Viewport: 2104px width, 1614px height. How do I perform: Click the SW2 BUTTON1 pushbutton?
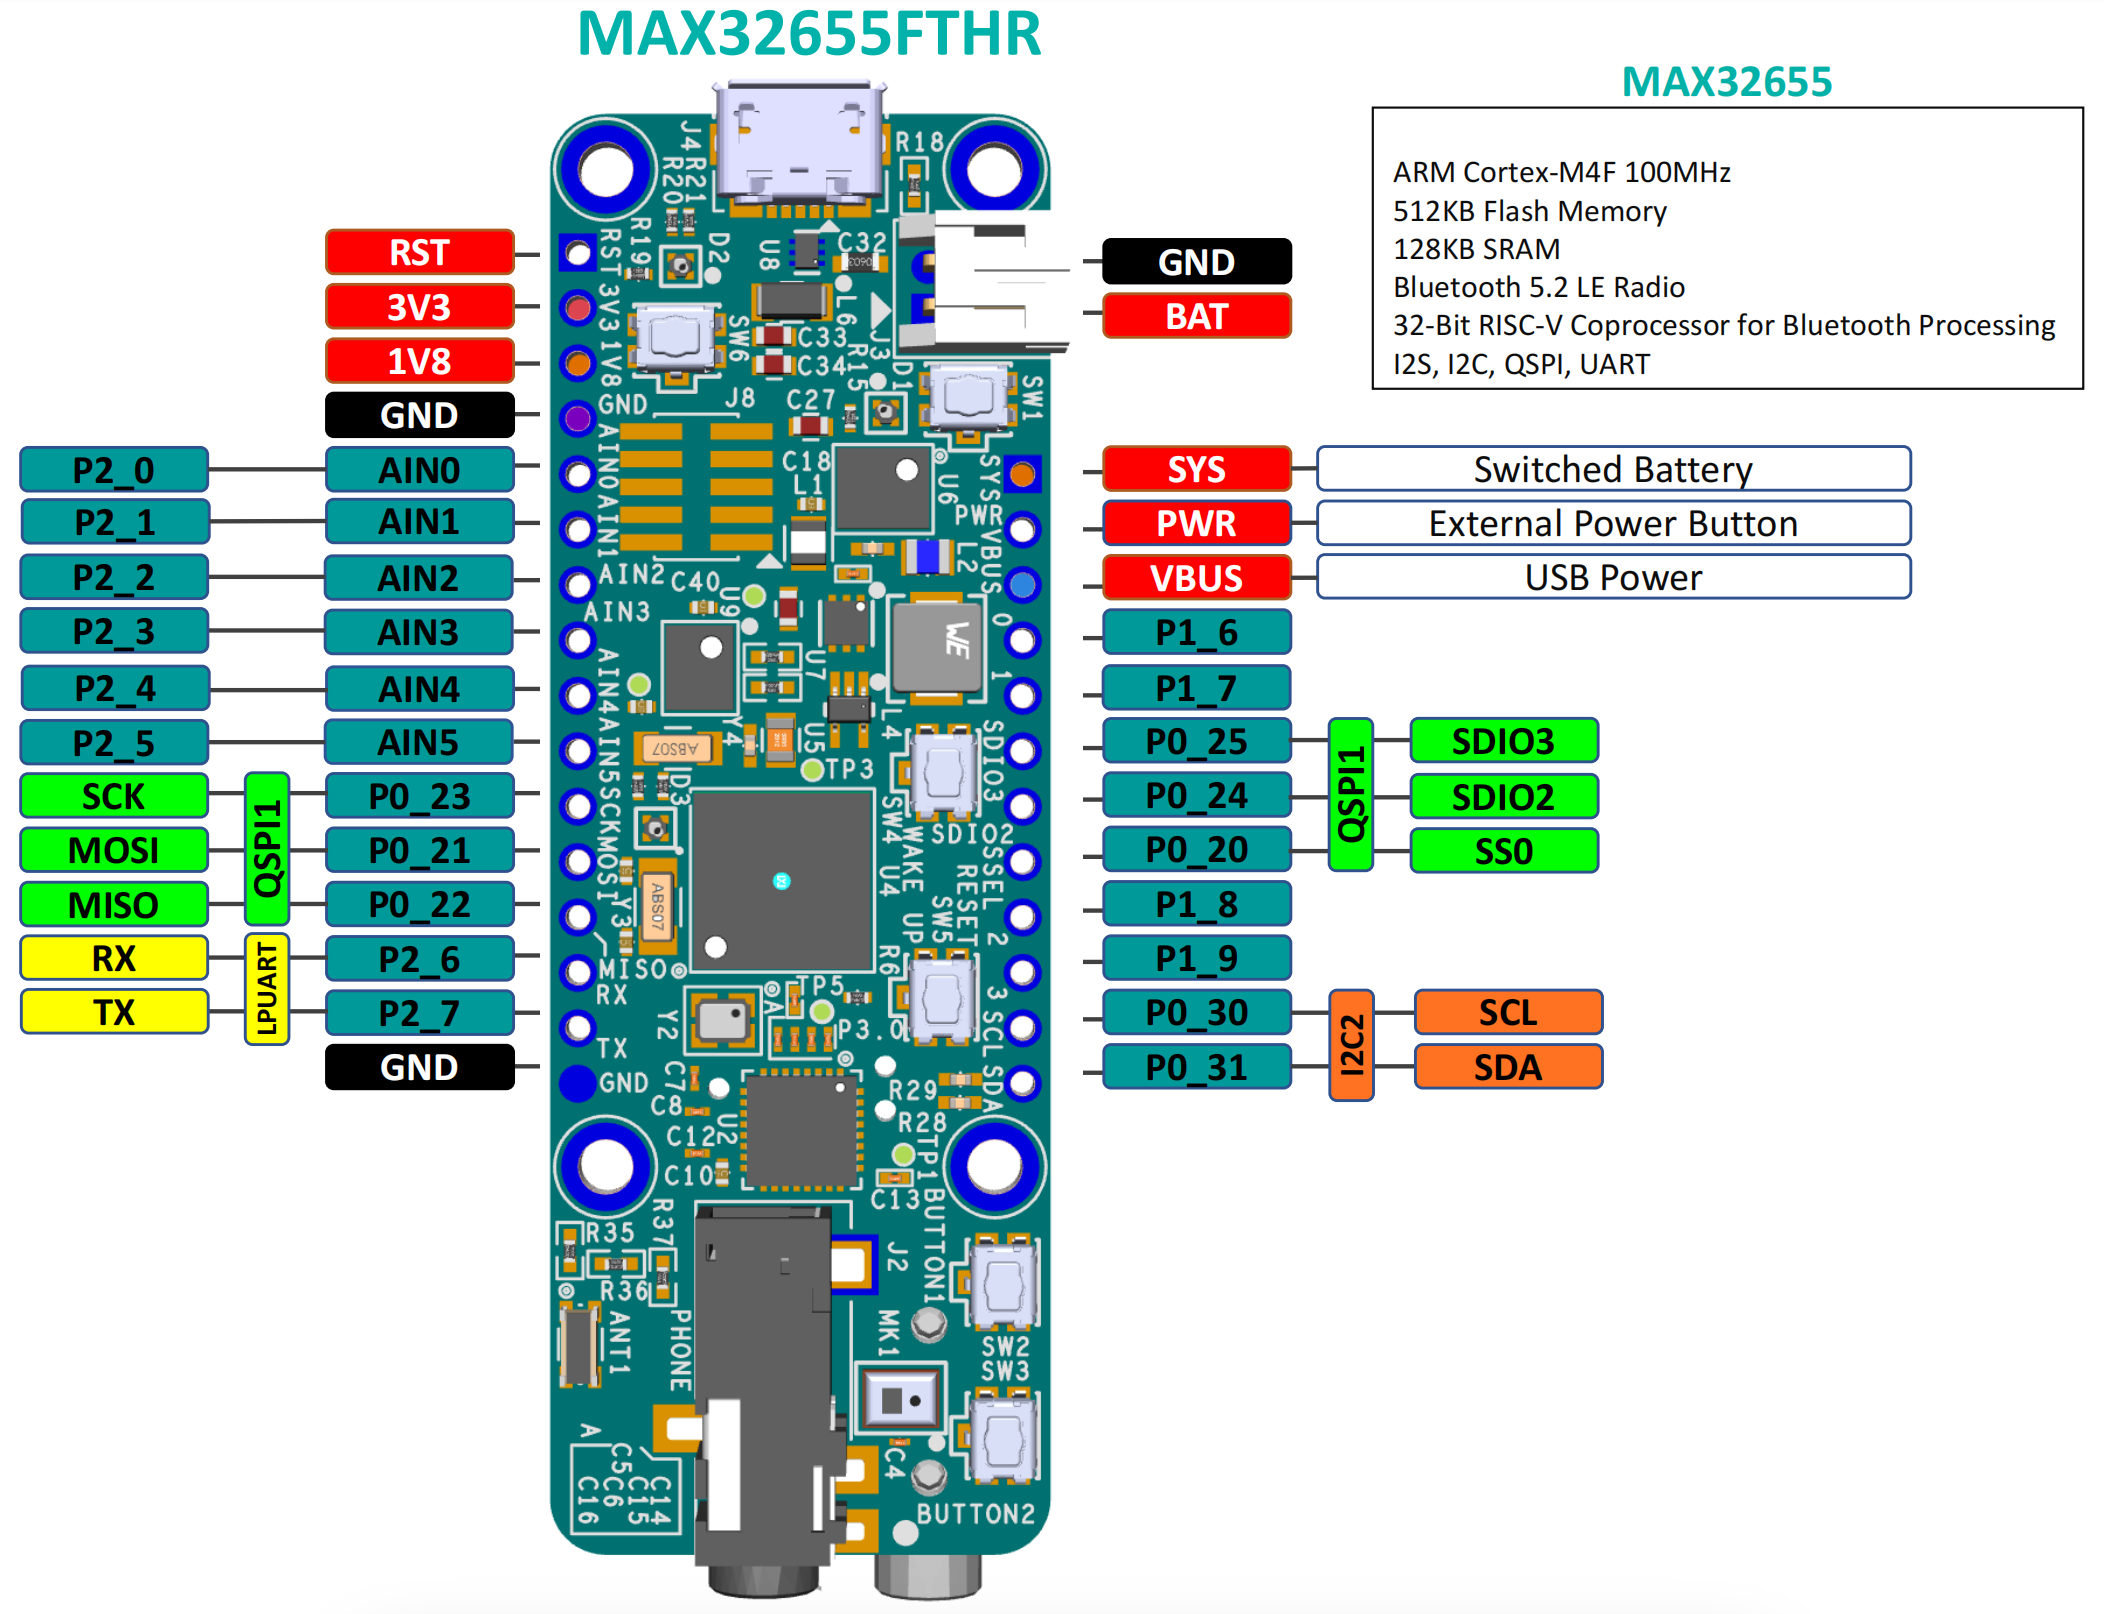1002,1285
